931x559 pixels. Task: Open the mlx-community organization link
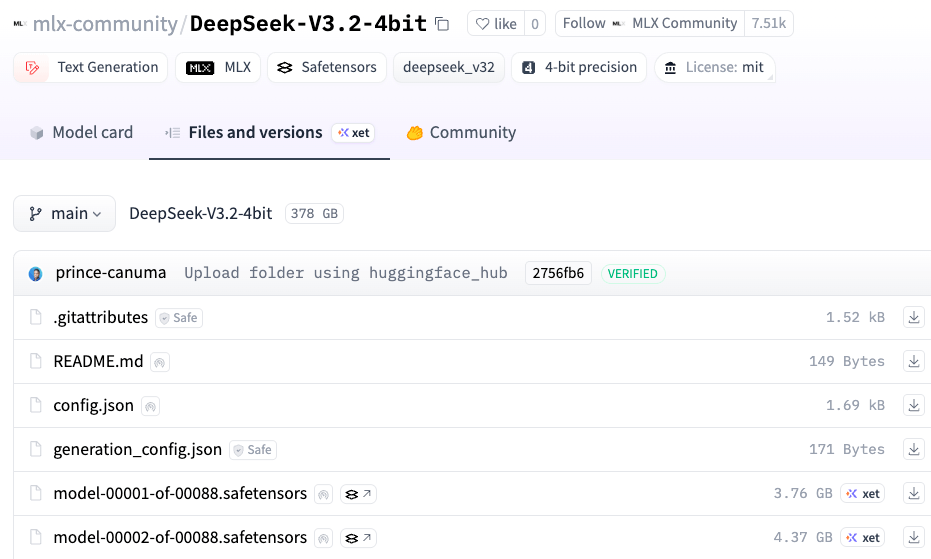pyautogui.click(x=105, y=24)
